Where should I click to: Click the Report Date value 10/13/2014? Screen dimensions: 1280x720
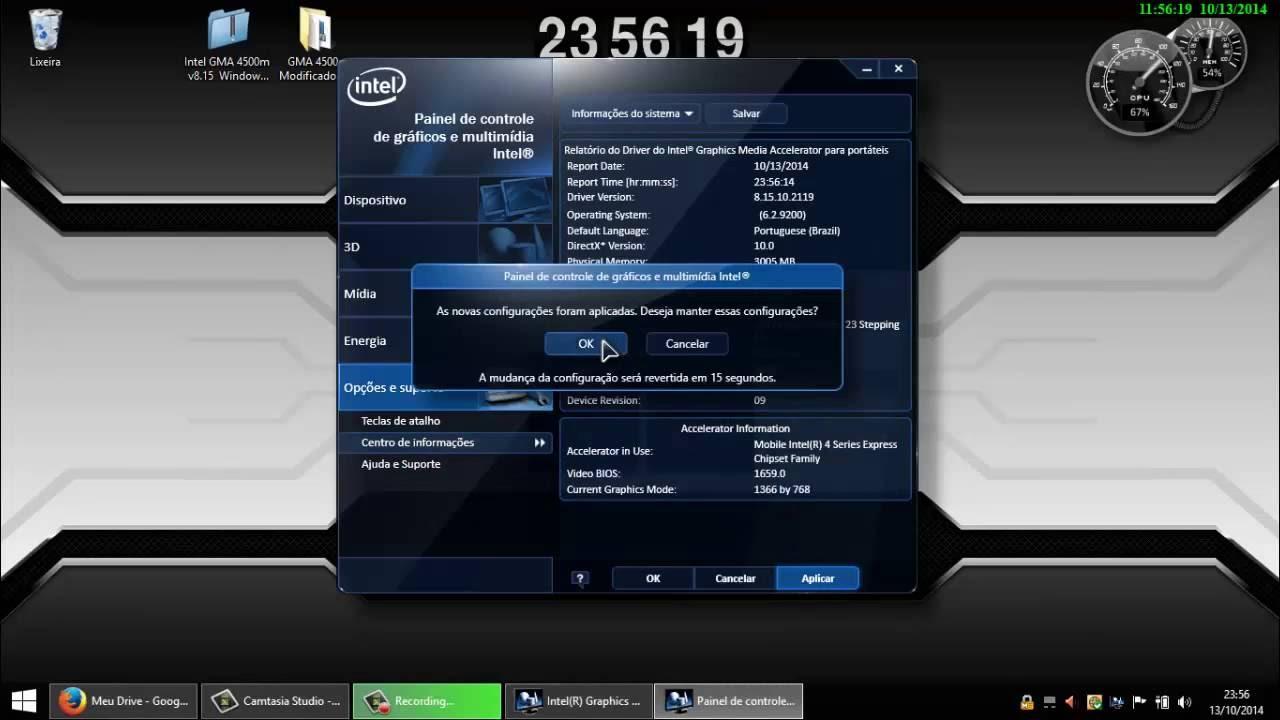point(781,166)
